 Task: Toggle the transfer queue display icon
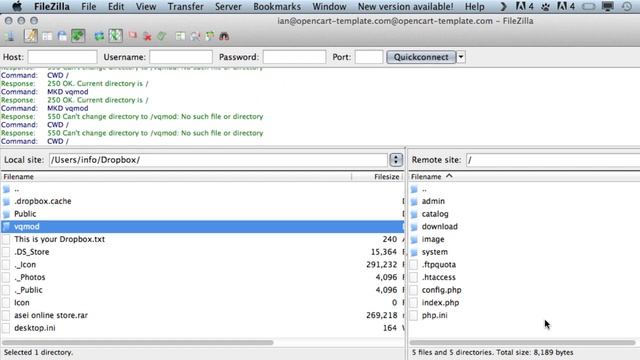click(78, 36)
